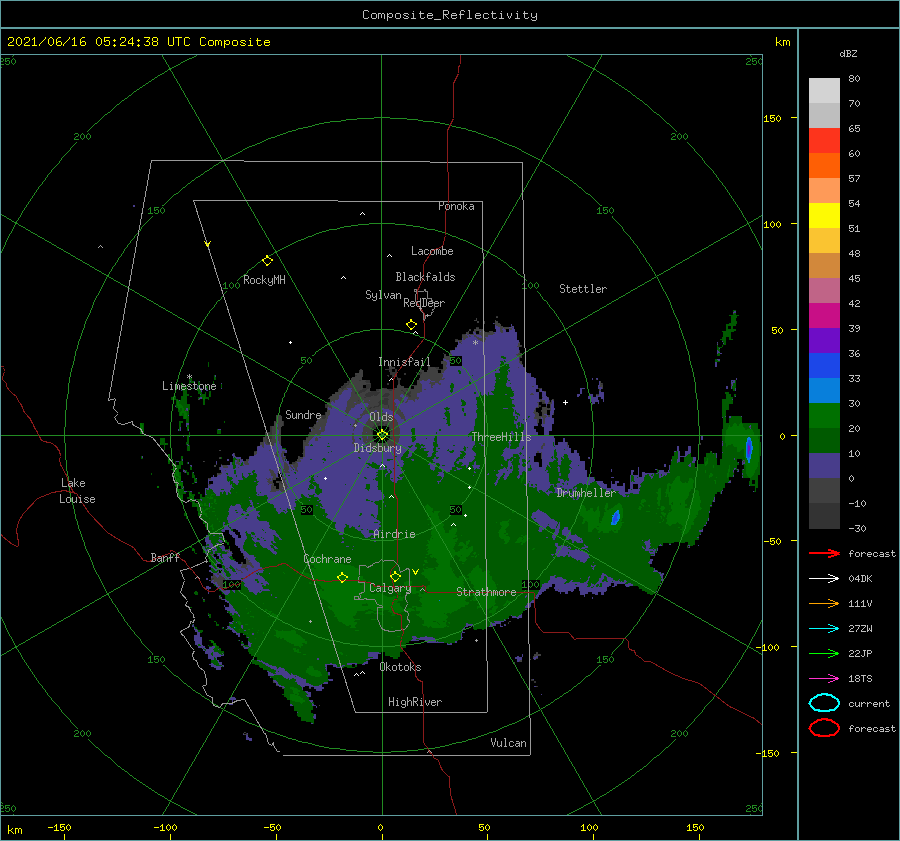Click the Innisfail label
This screenshot has height=841, width=900.
click(404, 362)
